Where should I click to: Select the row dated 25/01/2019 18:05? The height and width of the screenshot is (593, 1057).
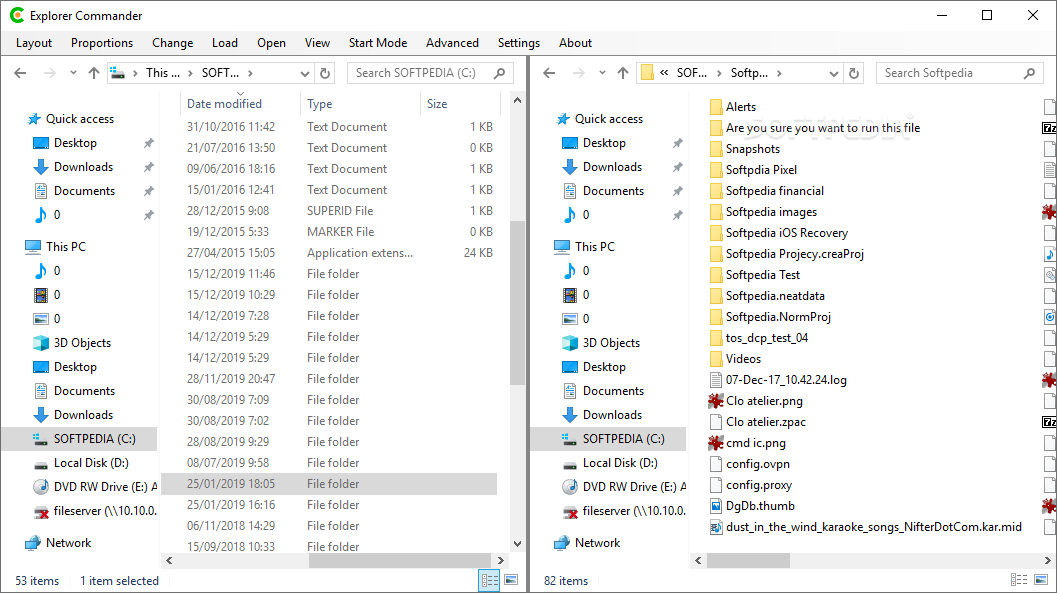click(x=329, y=484)
